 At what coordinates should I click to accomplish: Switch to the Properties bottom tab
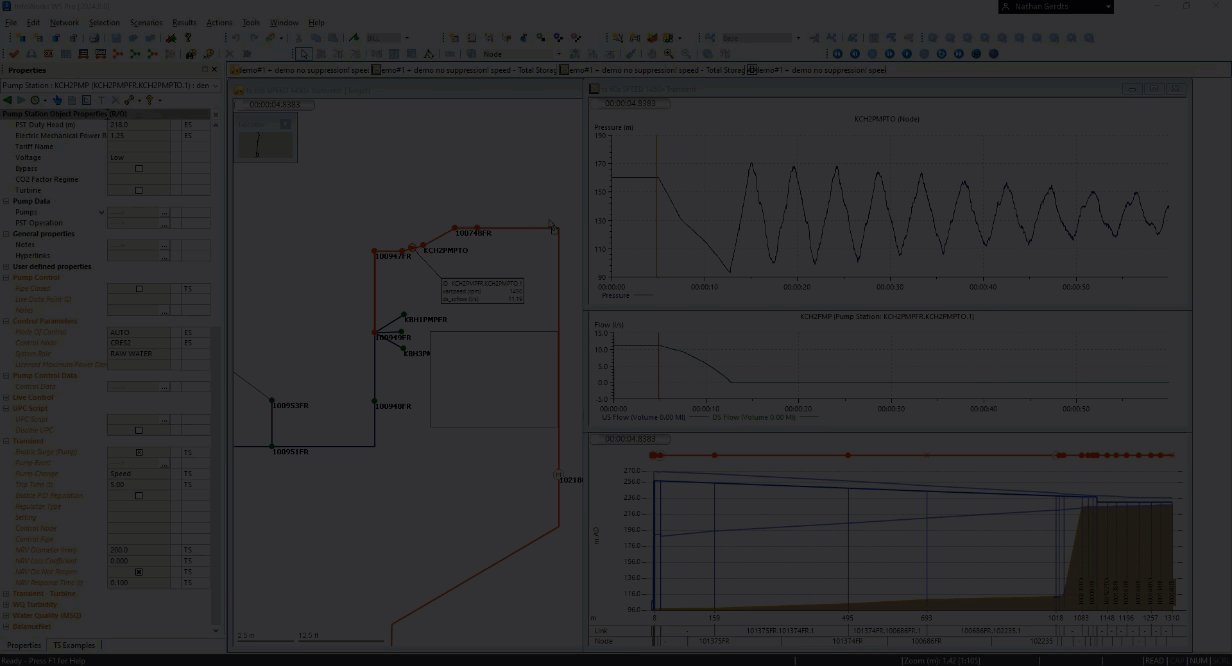pyautogui.click(x=24, y=645)
